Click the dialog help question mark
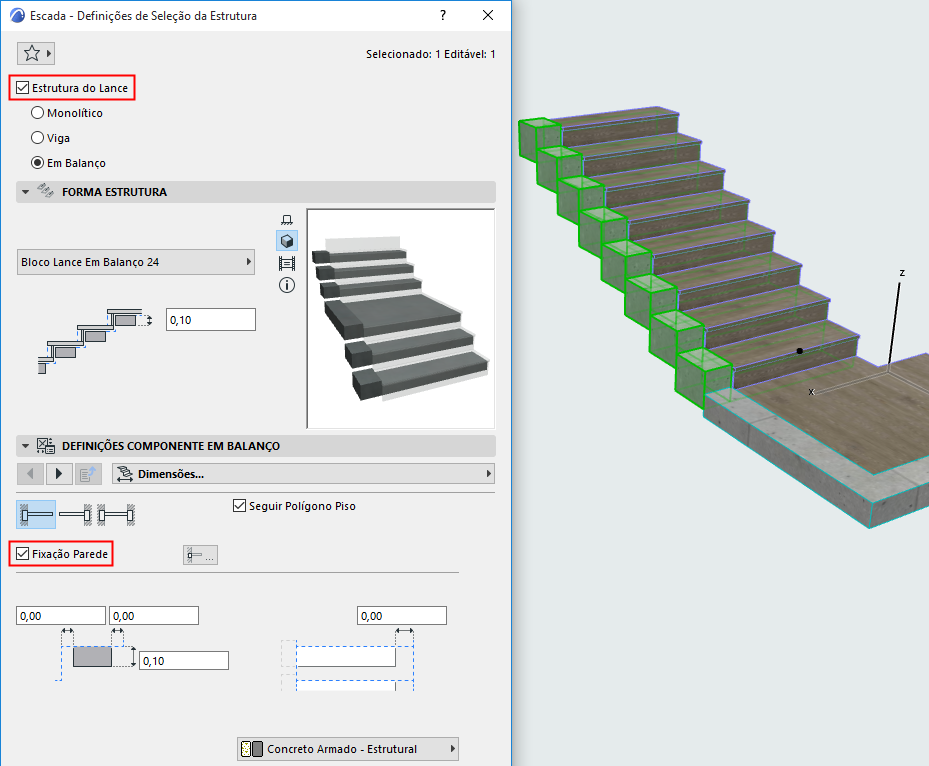The width and height of the screenshot is (929, 766). point(442,16)
